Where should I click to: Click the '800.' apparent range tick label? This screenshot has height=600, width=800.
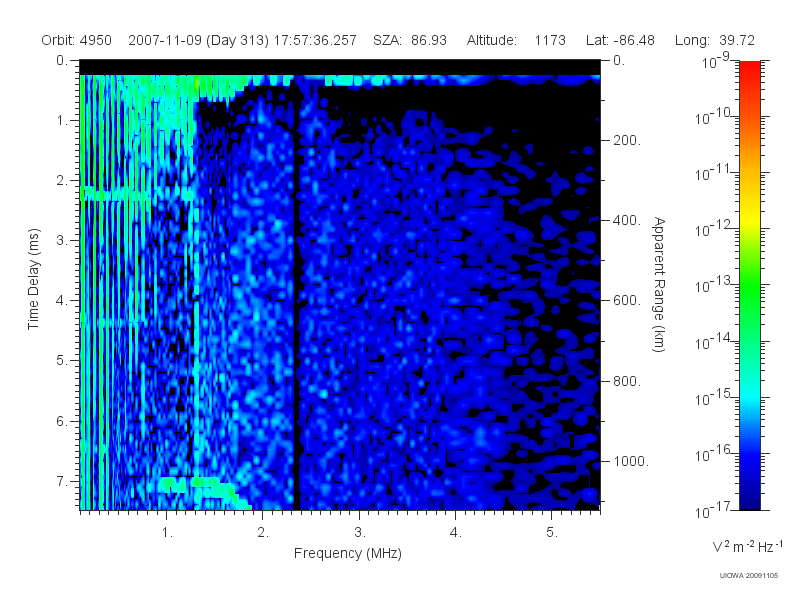click(x=627, y=381)
